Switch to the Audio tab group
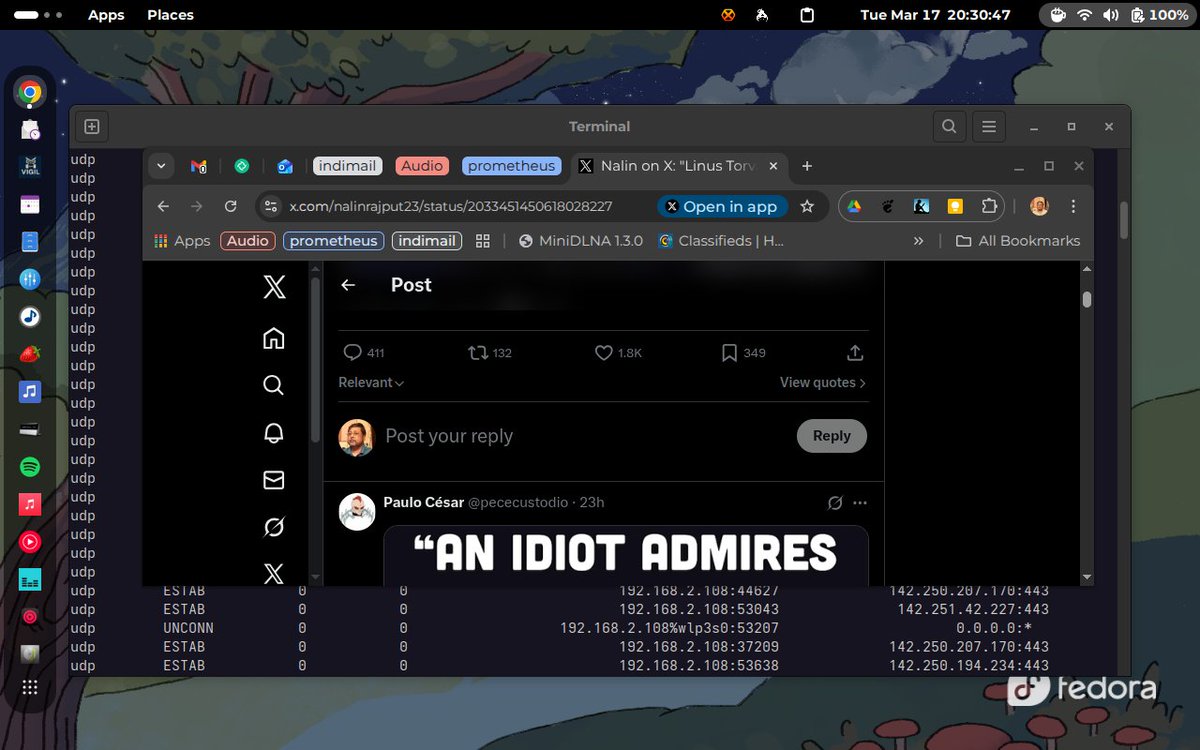Screen dimensions: 1200x750 (422, 166)
